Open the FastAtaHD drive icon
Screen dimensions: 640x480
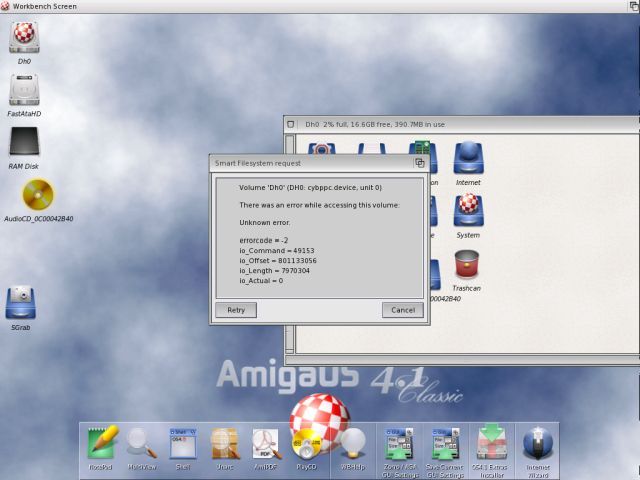click(x=24, y=90)
